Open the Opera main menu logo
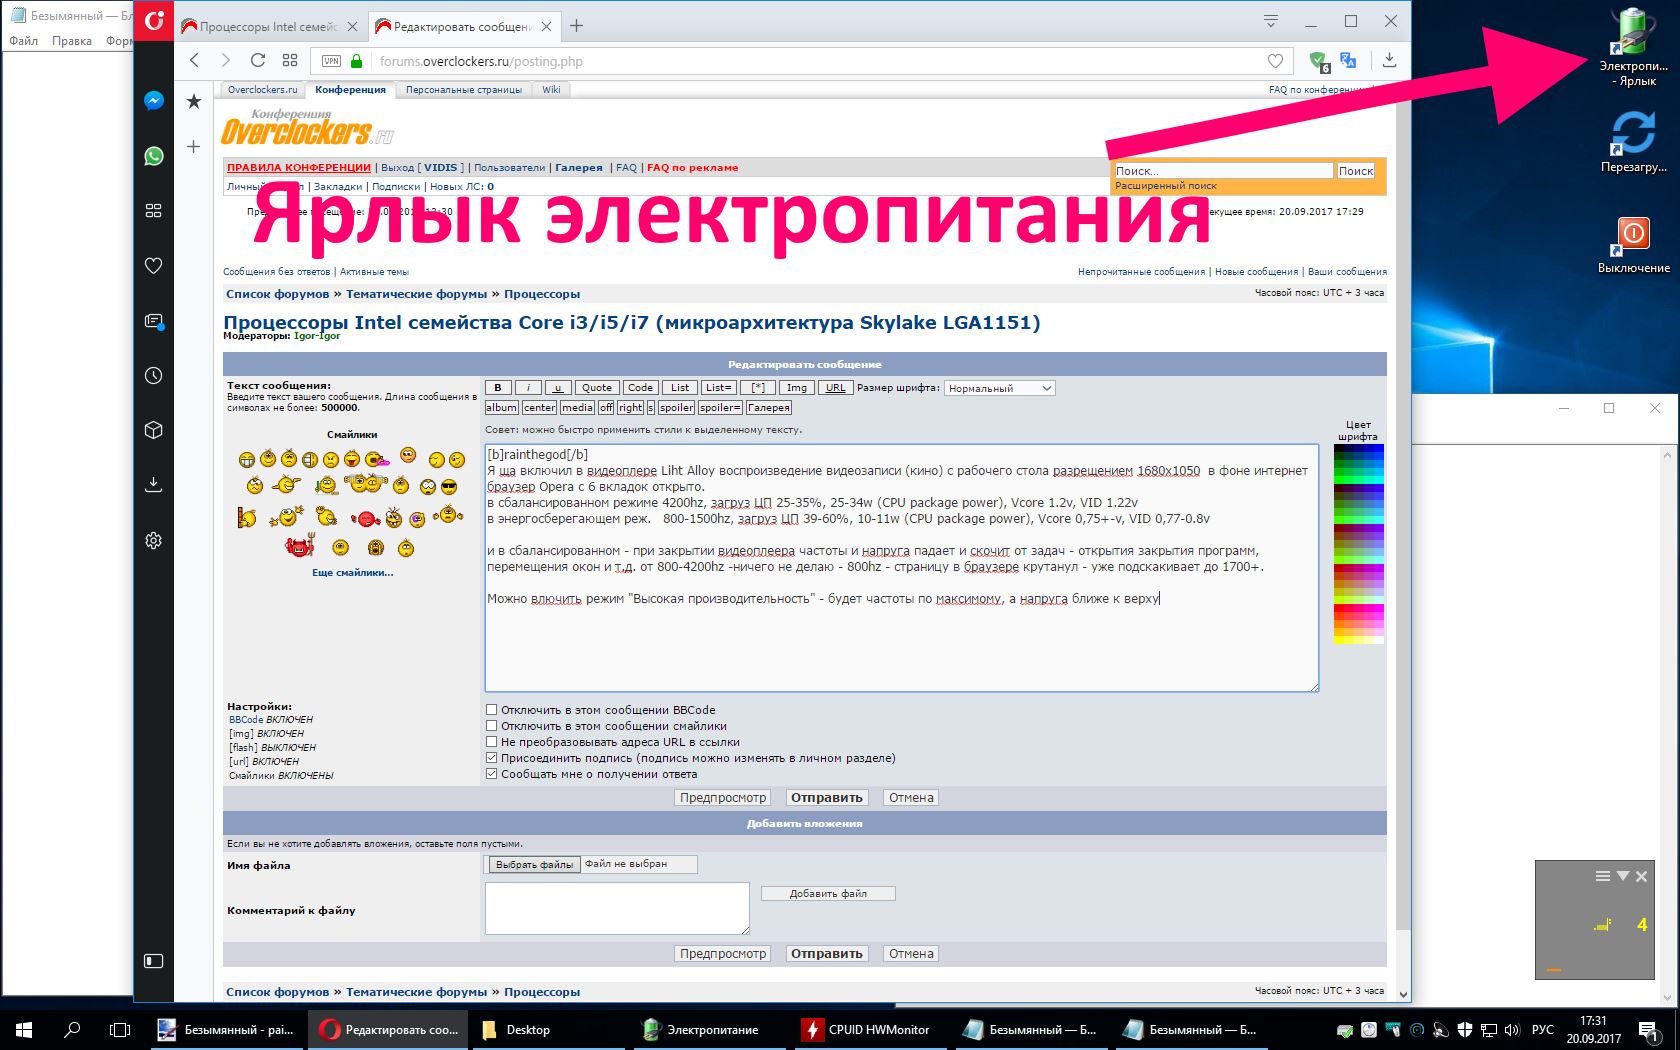Viewport: 1680px width, 1050px height. click(154, 20)
